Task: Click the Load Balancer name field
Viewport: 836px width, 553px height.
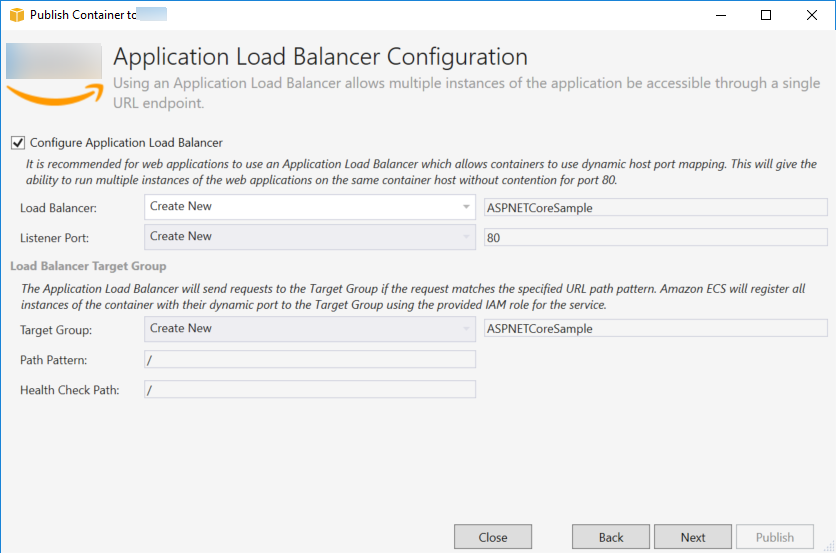Action: coord(654,207)
